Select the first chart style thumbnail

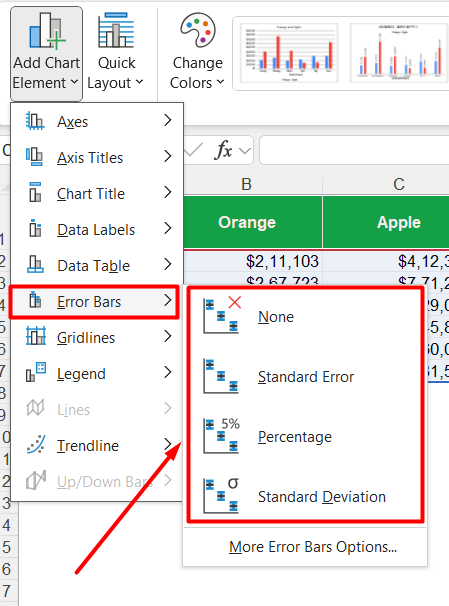[289, 53]
